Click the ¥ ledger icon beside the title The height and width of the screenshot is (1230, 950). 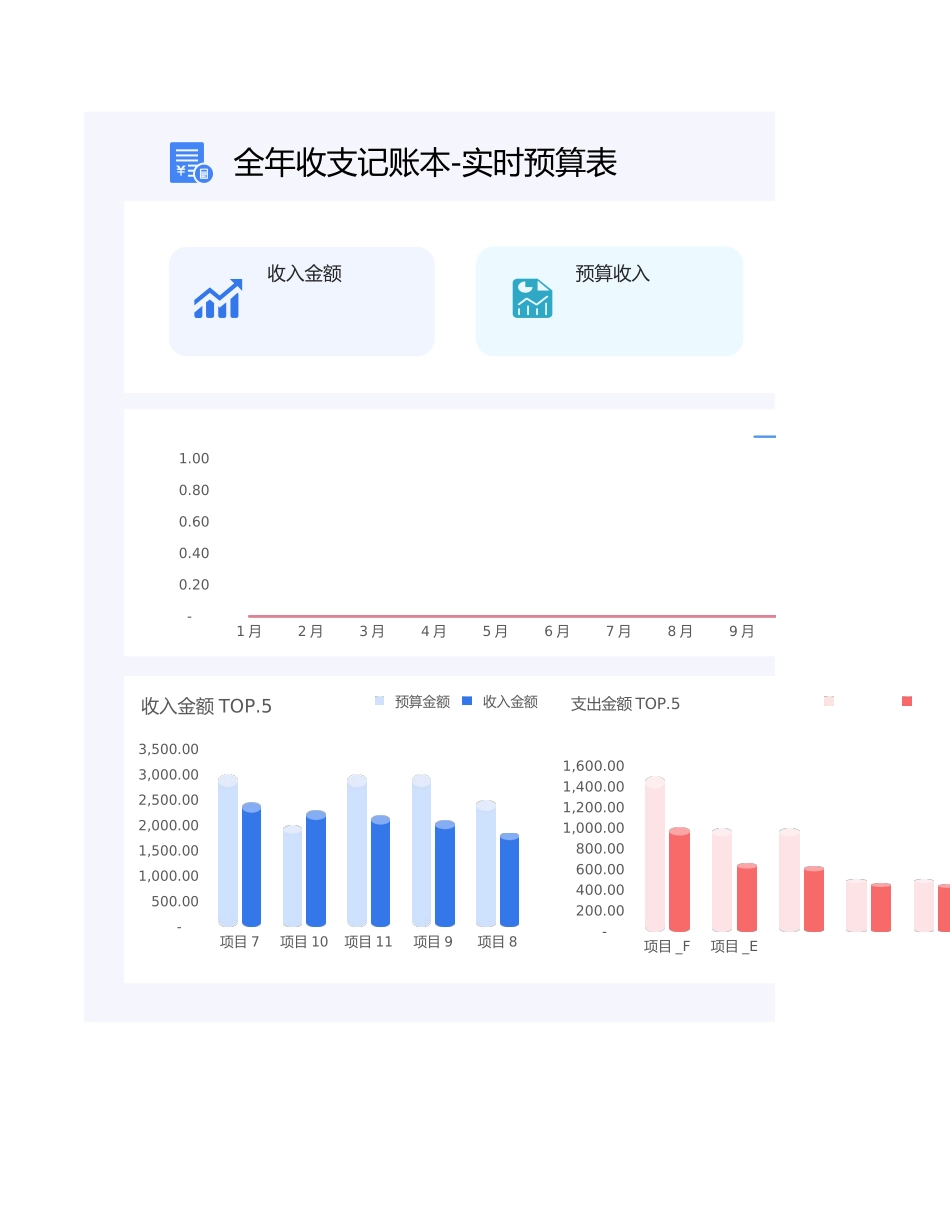[x=190, y=162]
